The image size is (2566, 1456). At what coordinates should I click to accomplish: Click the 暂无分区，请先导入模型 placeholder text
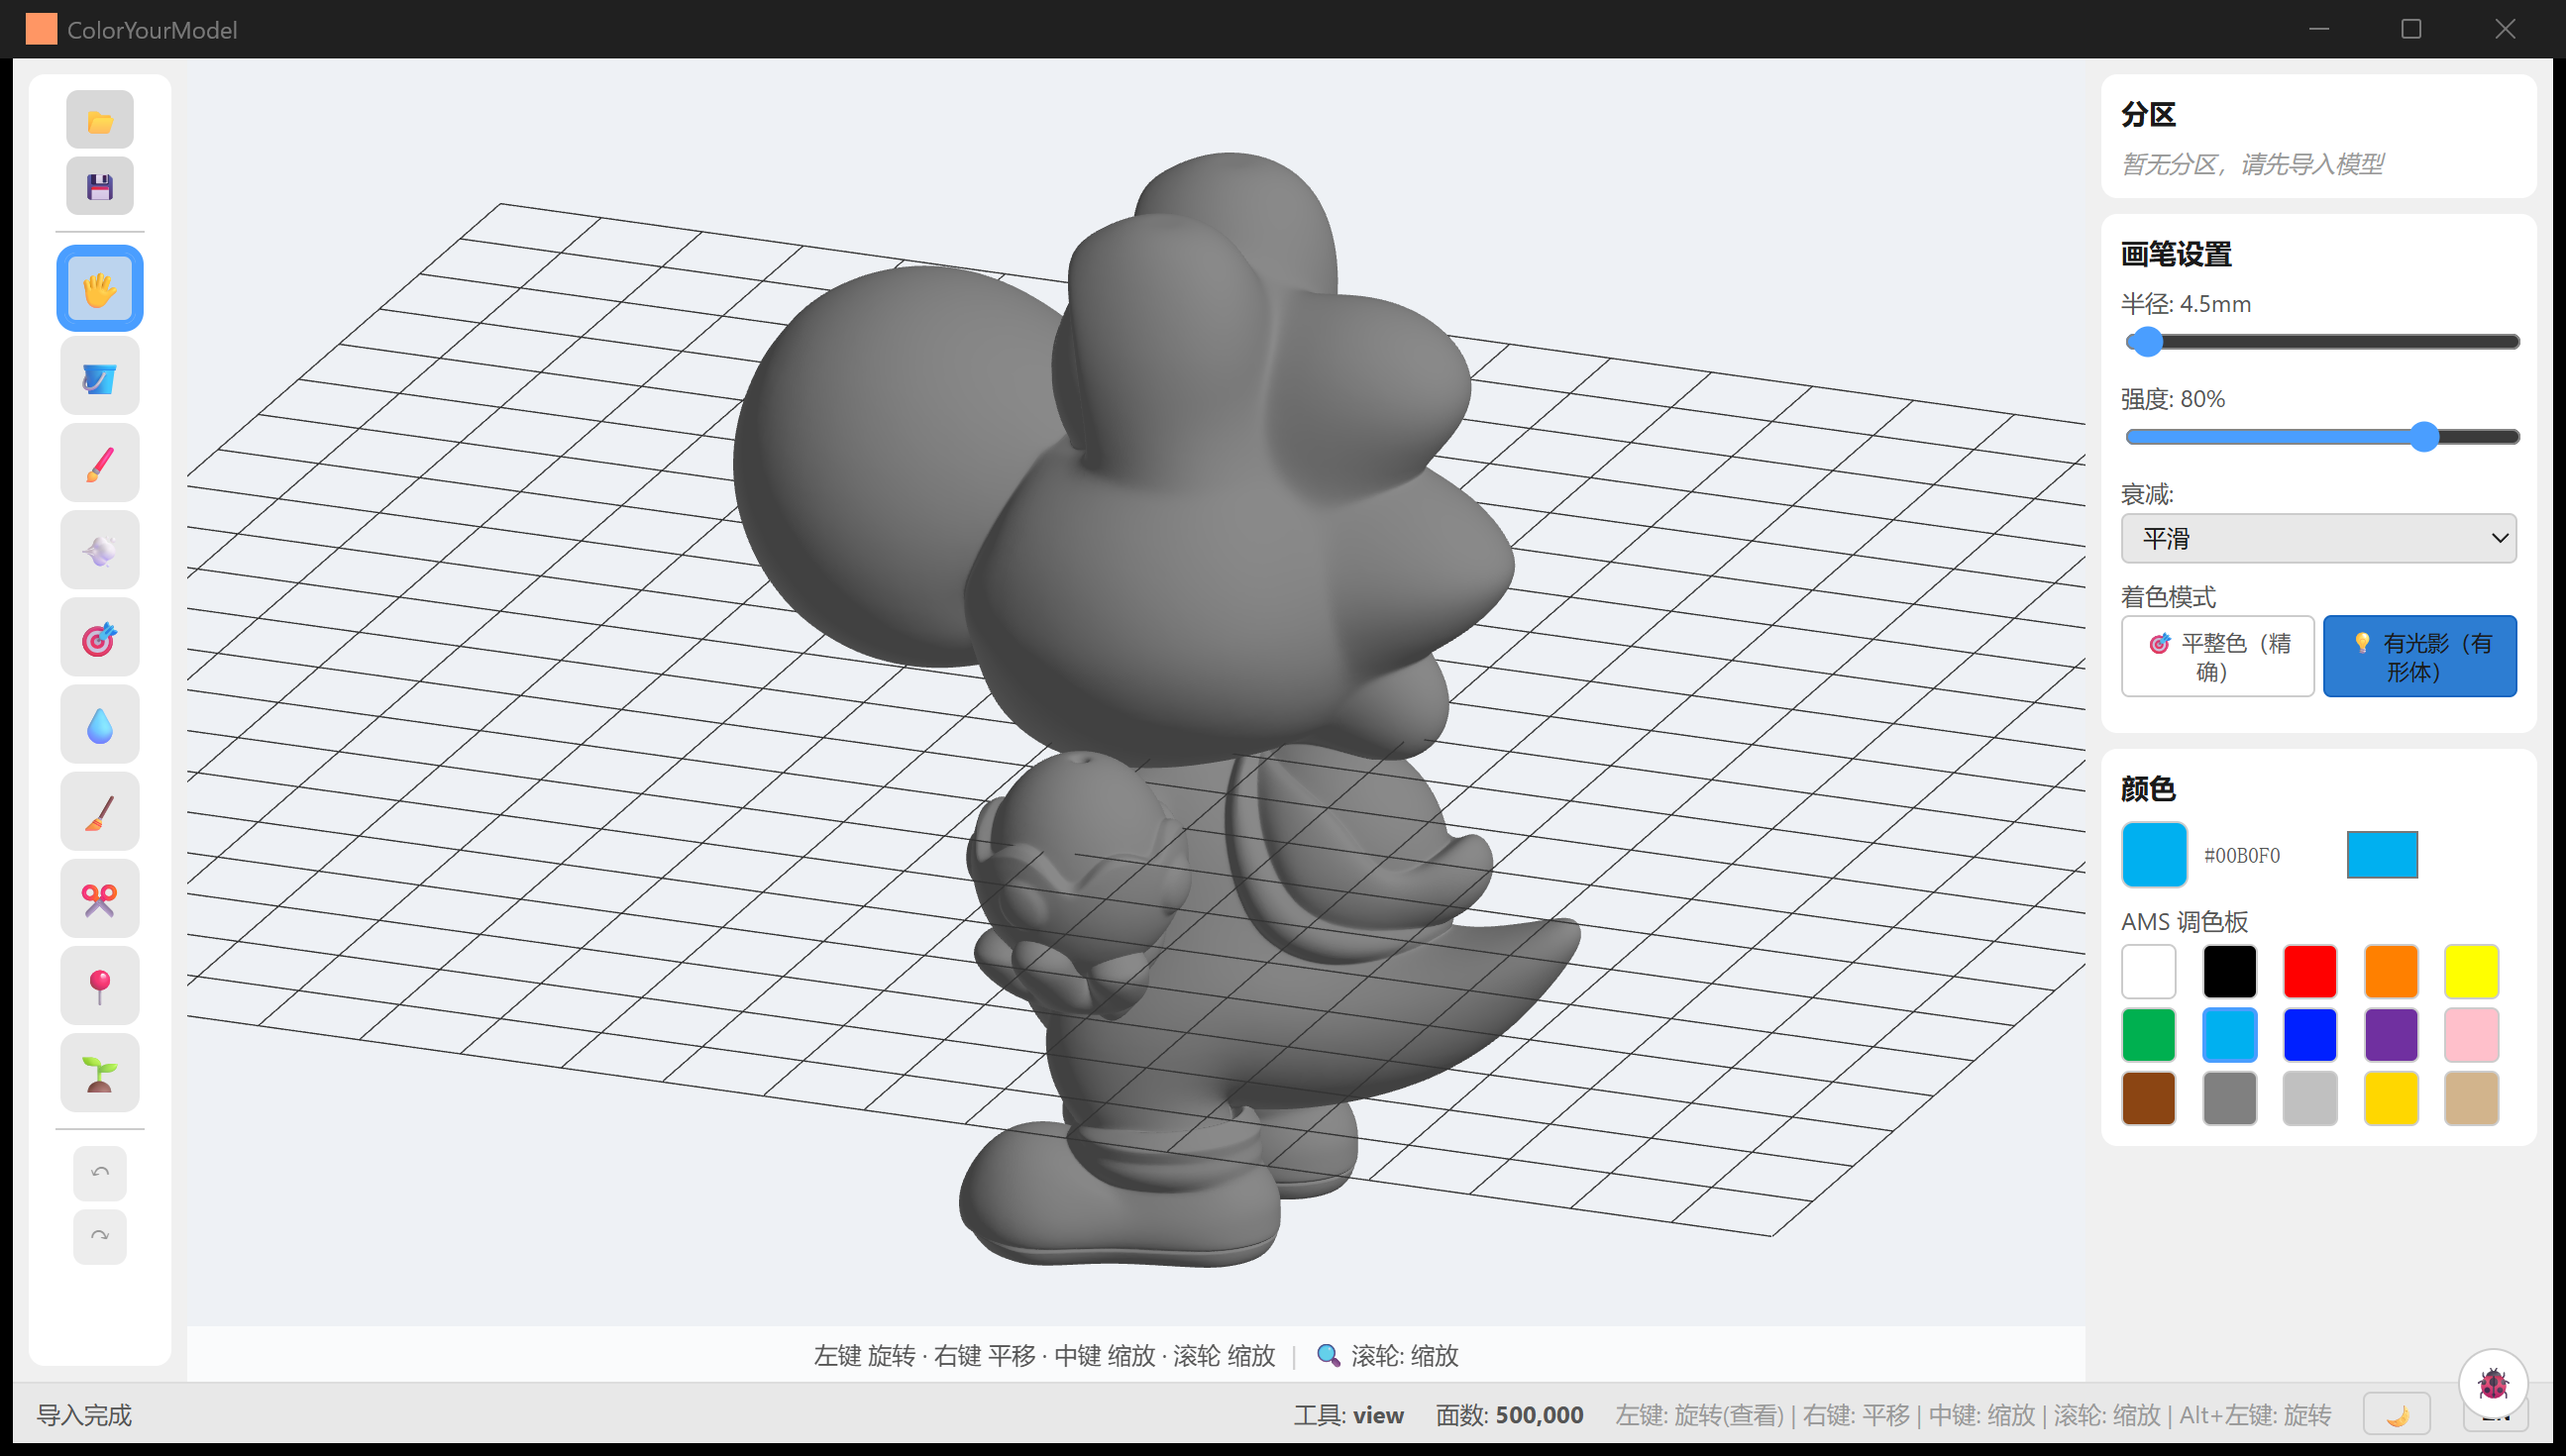click(2253, 164)
